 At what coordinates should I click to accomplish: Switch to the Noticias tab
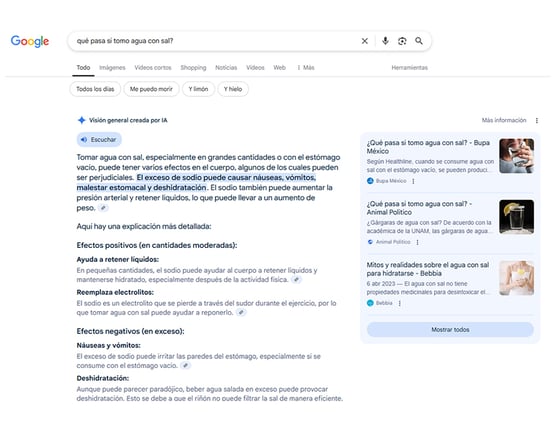click(x=226, y=68)
